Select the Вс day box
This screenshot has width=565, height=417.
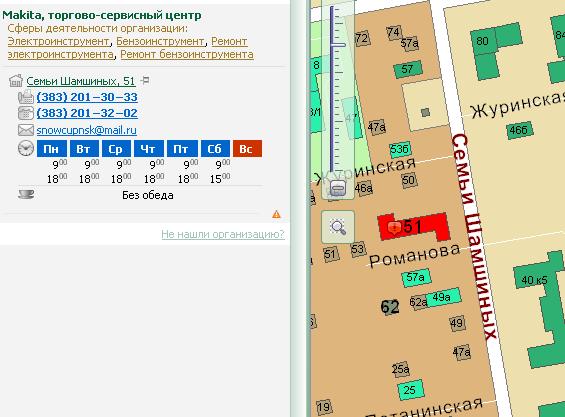(247, 148)
